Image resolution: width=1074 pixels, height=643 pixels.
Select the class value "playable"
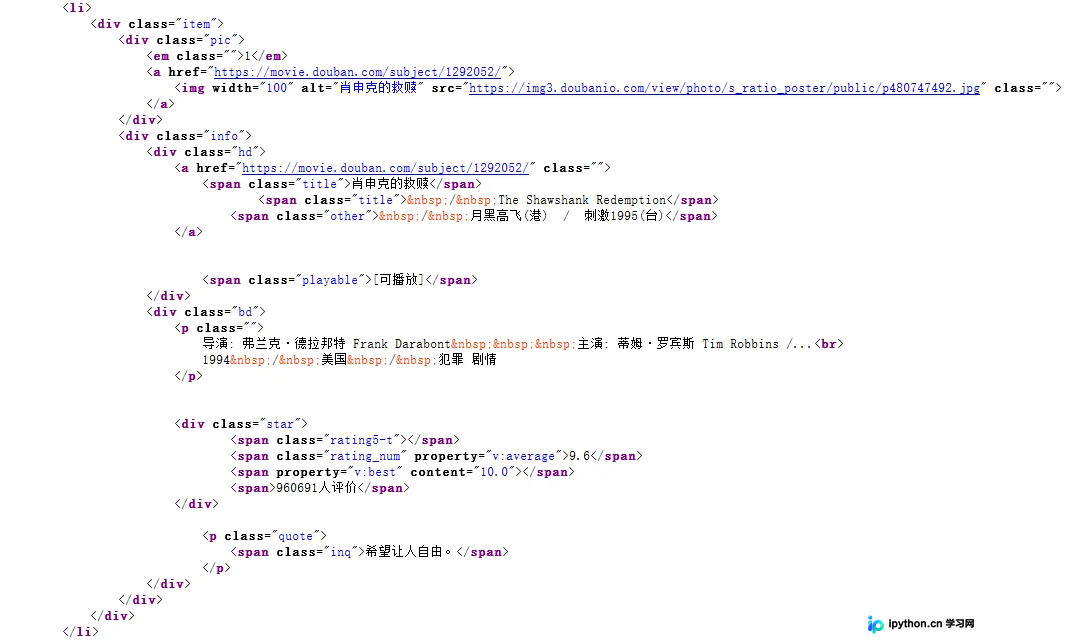point(330,280)
